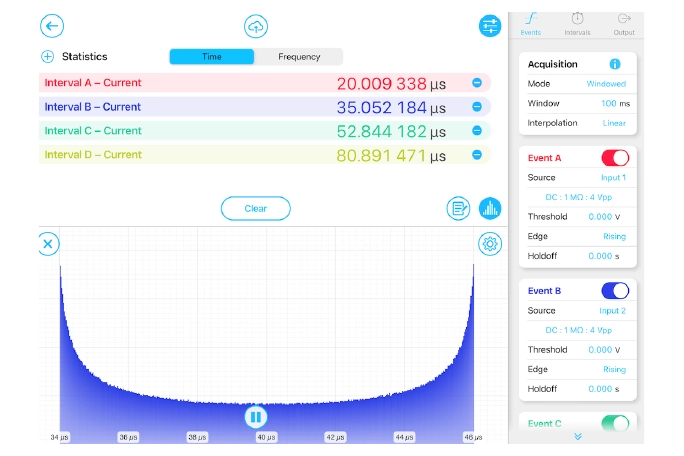Toggle the settings sliders panel icon
This screenshot has width=684, height=456.
click(x=490, y=26)
